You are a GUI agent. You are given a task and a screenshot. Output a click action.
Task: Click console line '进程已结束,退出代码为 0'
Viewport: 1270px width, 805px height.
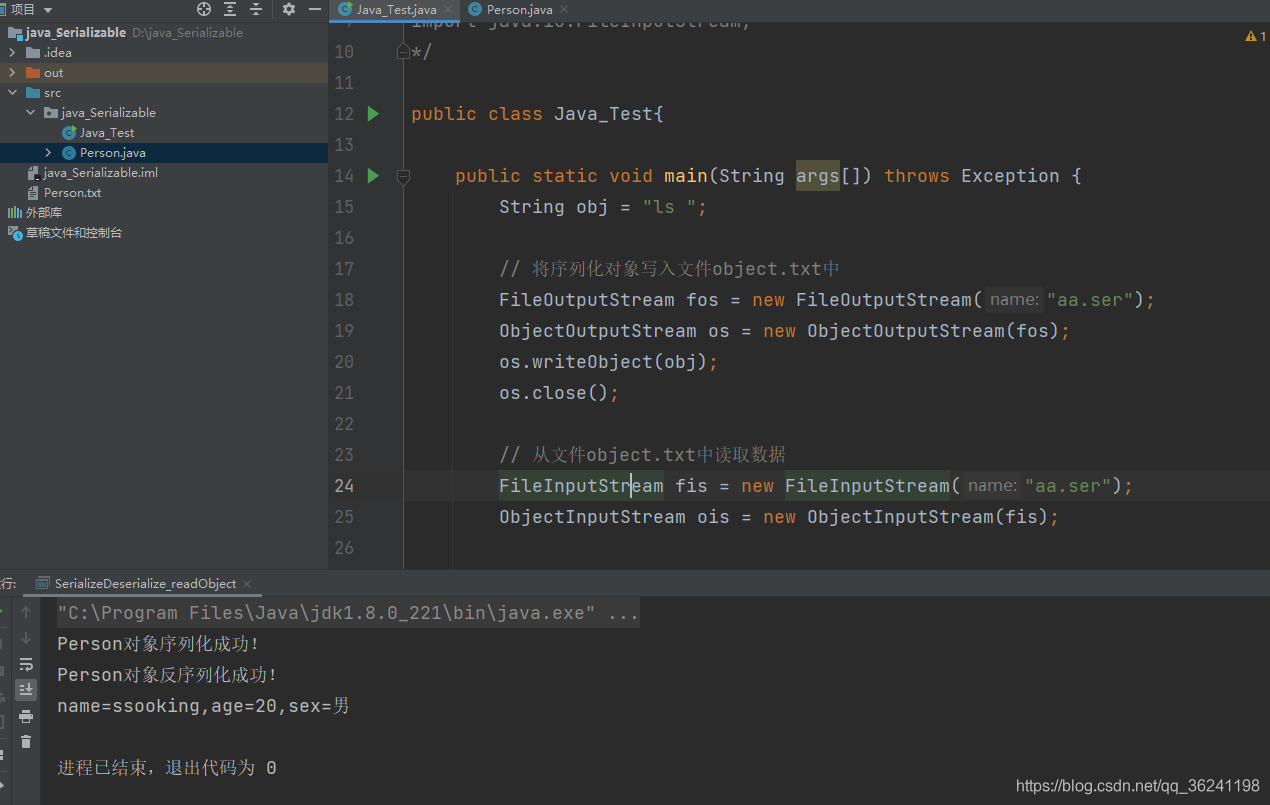167,768
